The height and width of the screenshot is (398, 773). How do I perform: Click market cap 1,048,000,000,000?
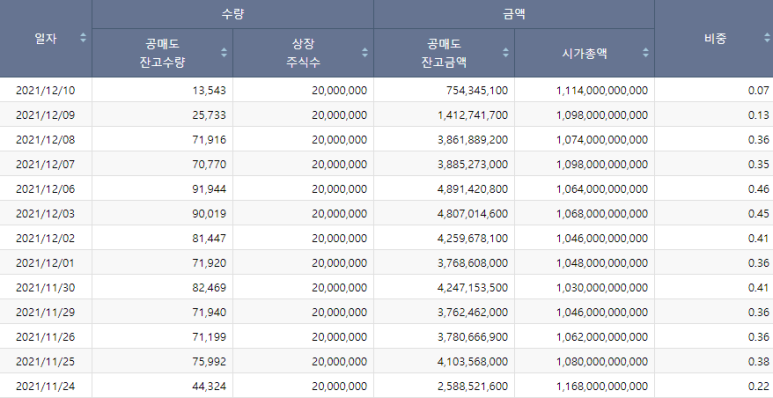click(x=602, y=263)
